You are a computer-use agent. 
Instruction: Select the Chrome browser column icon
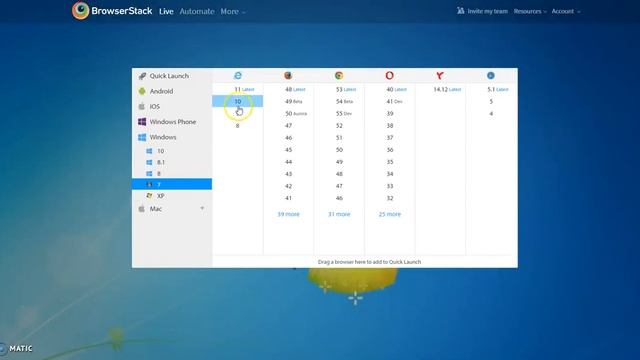[x=339, y=76]
